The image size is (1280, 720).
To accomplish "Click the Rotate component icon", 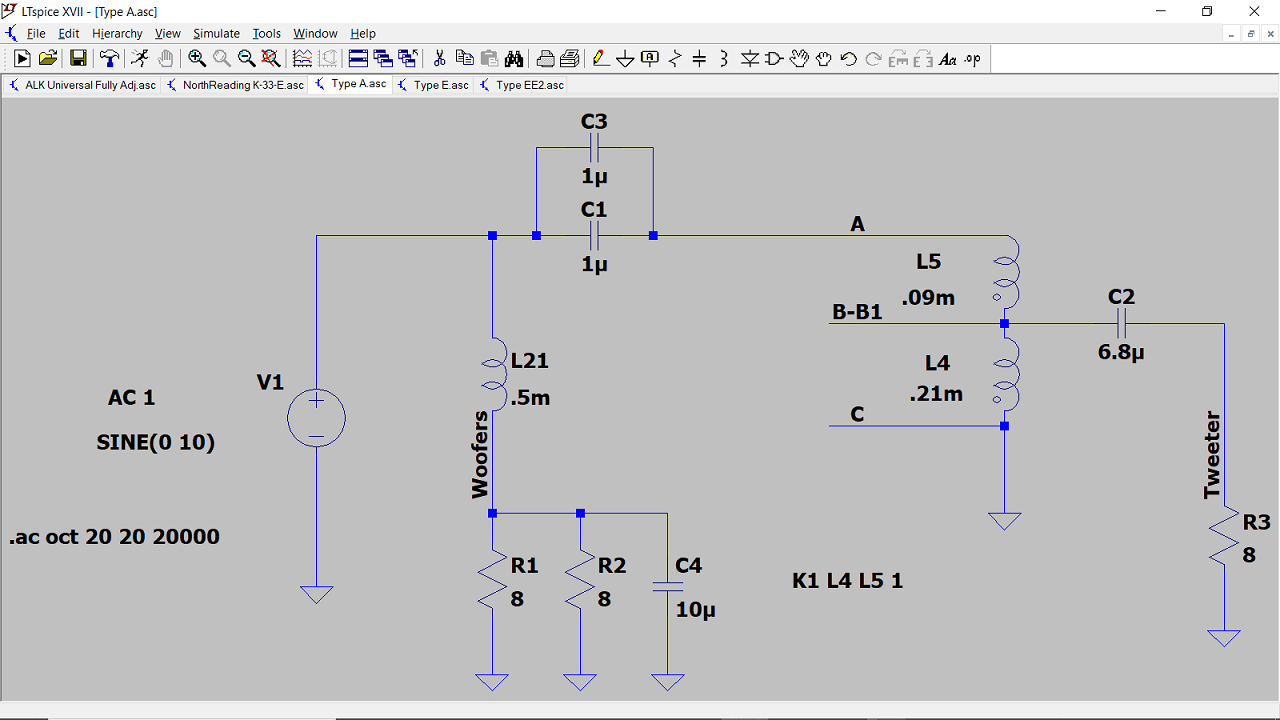I will point(898,59).
